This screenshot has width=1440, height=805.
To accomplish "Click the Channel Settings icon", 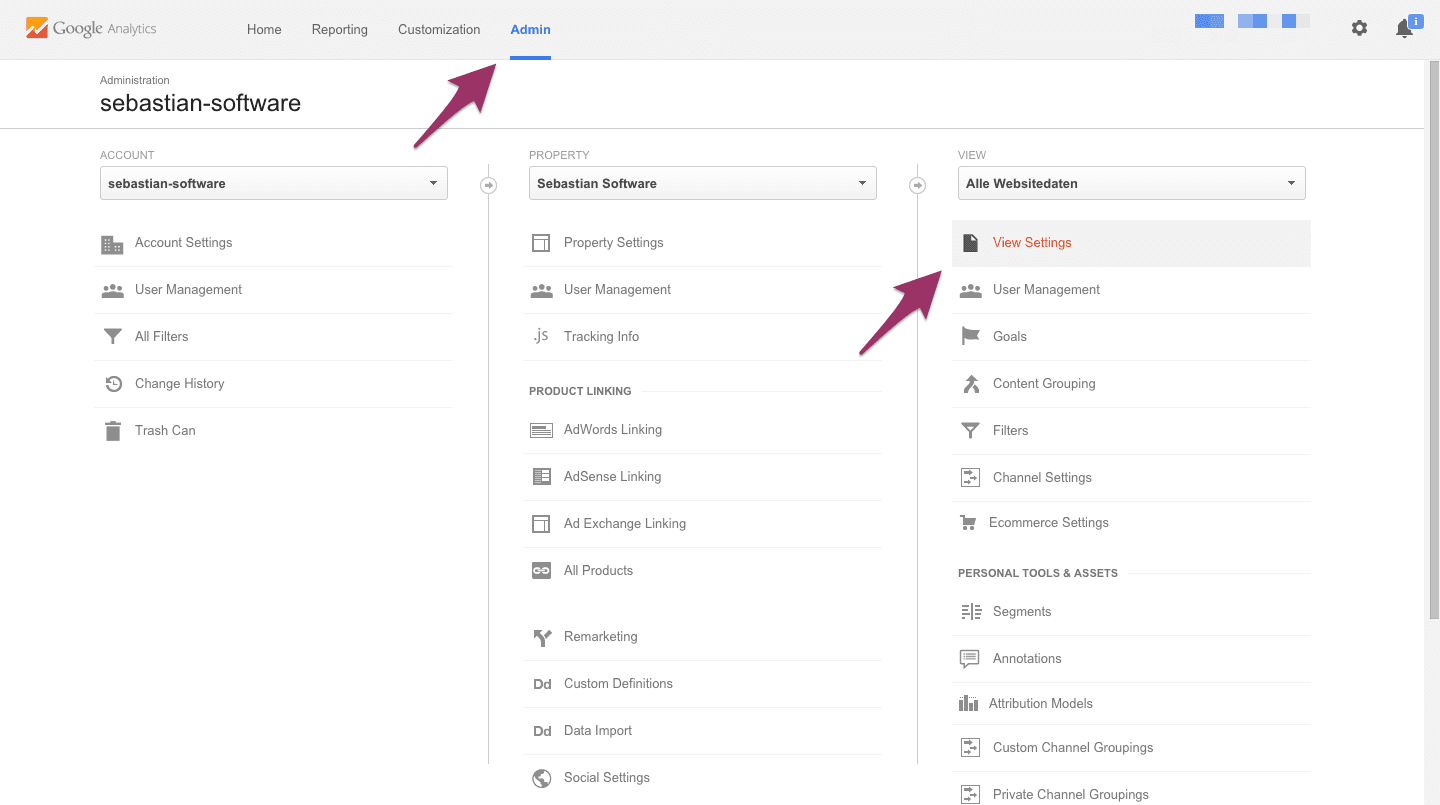I will [x=970, y=478].
